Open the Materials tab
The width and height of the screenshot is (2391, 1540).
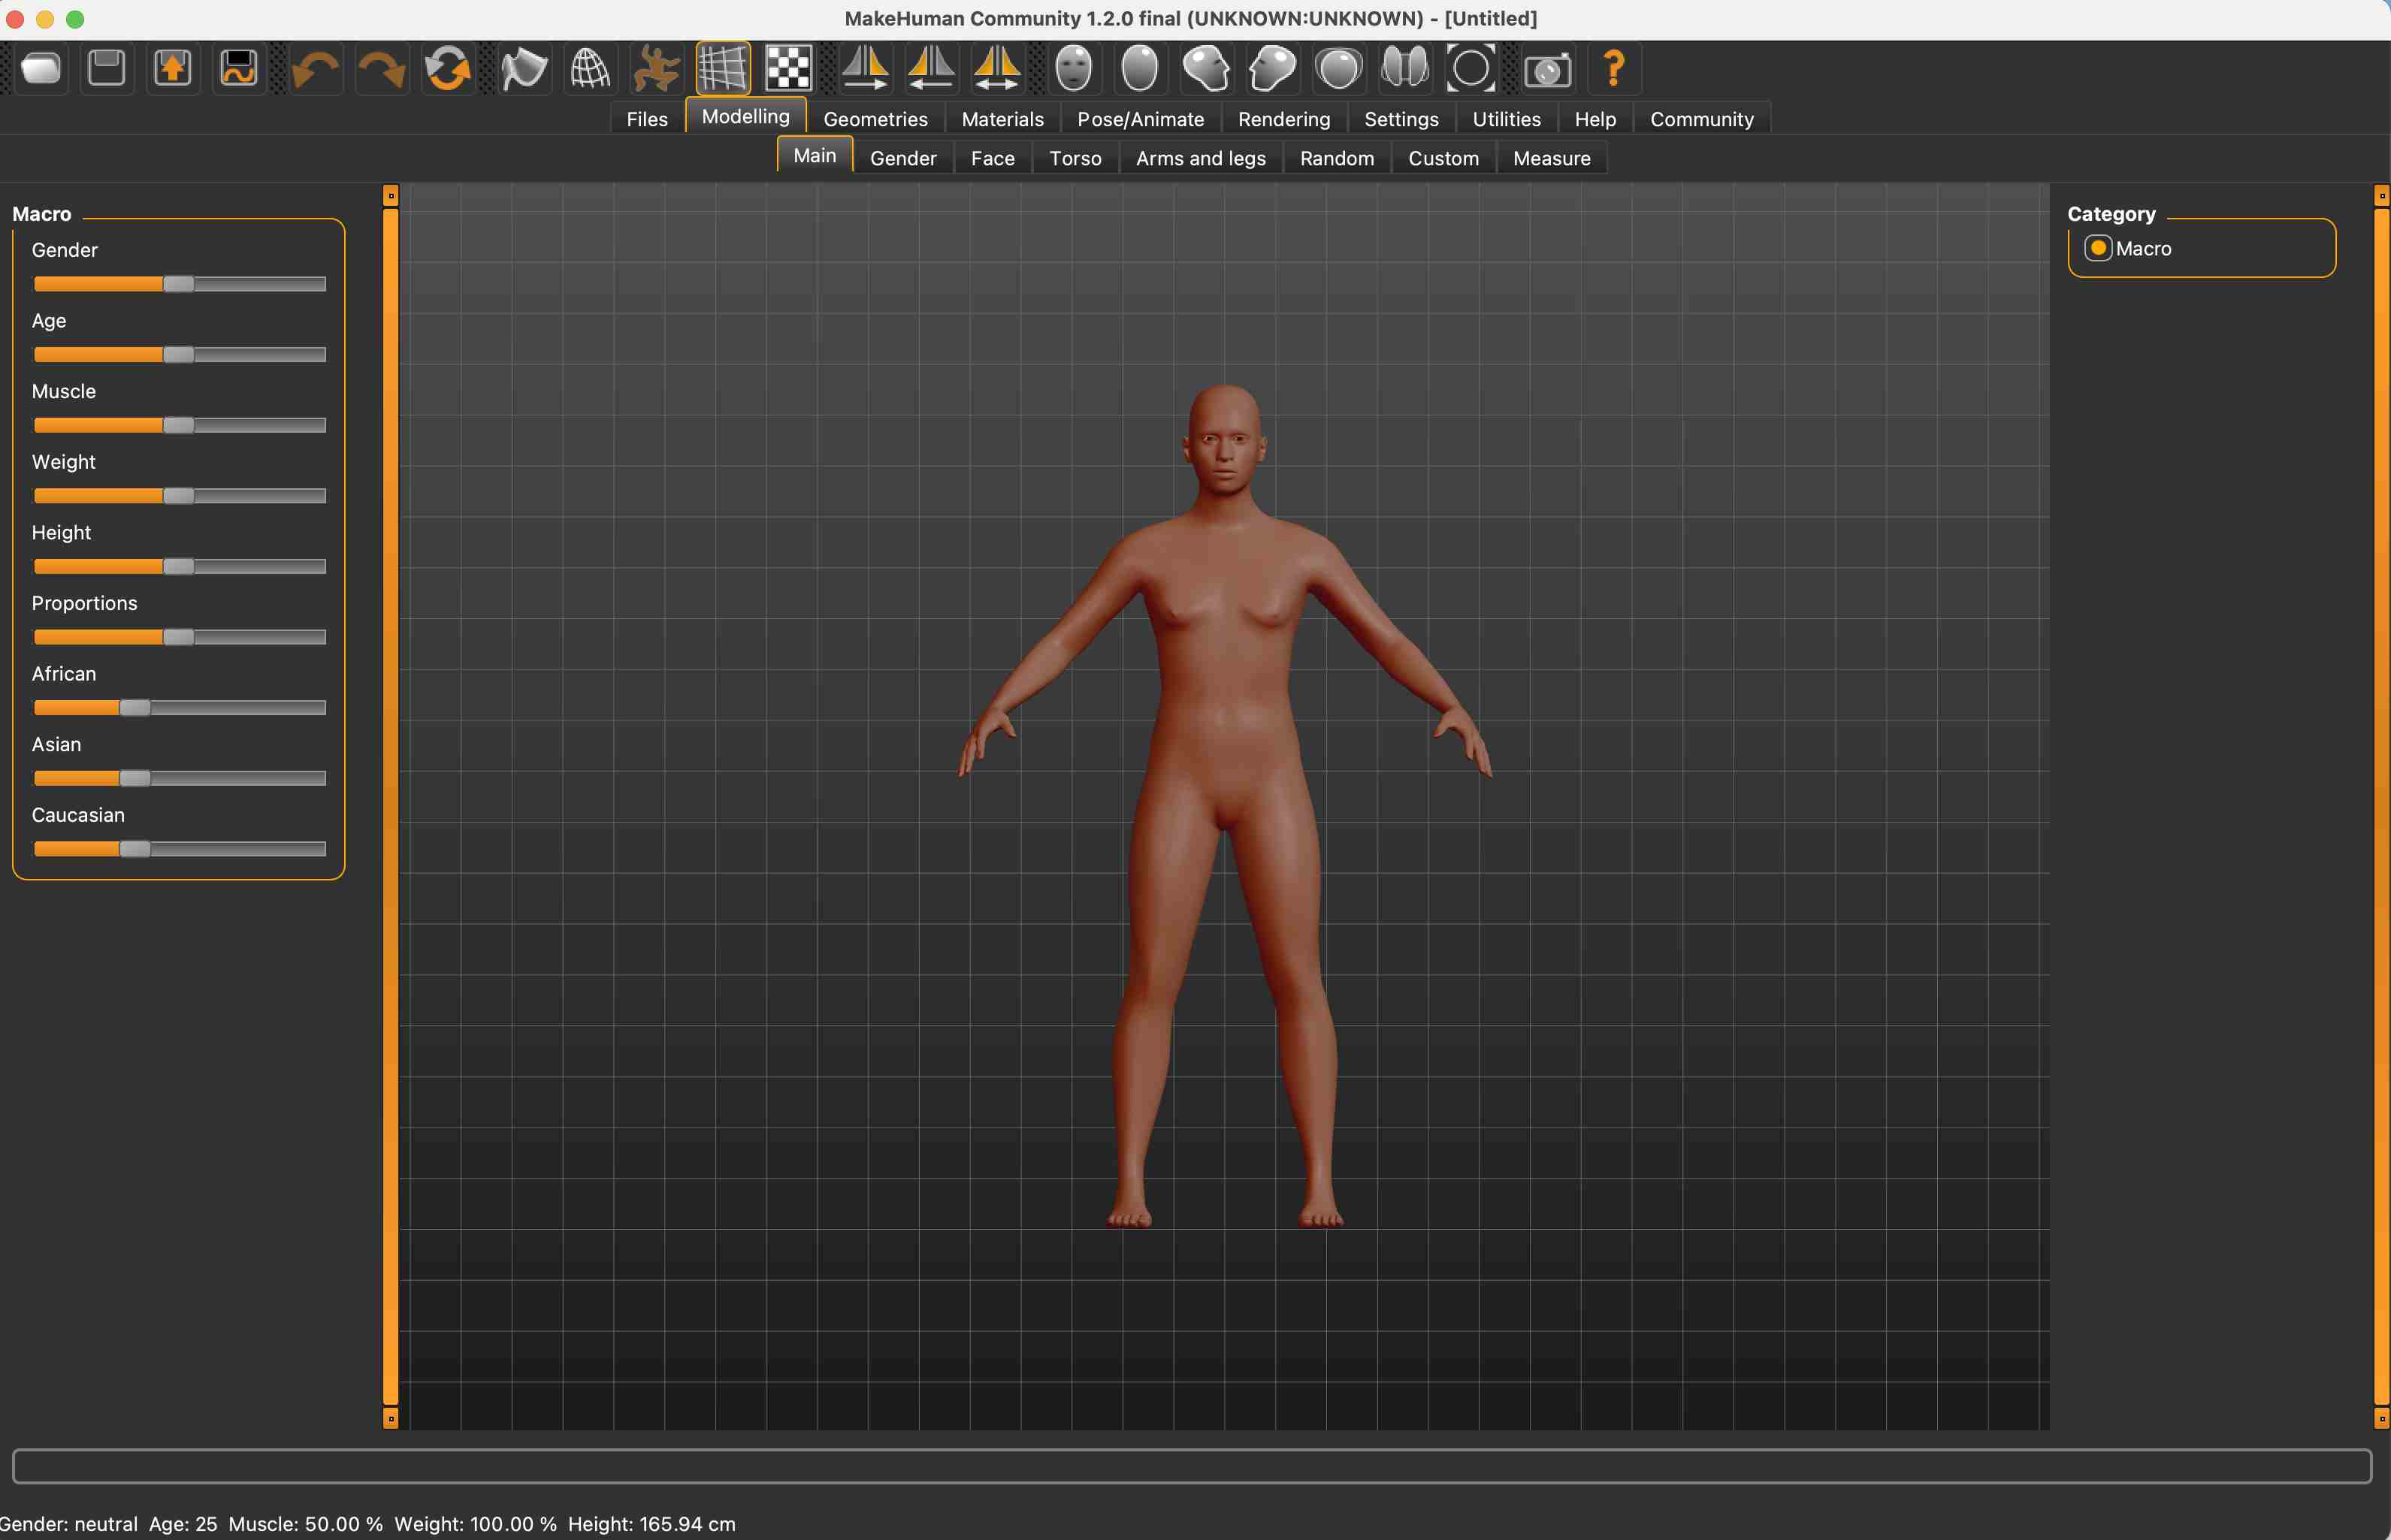(1002, 119)
